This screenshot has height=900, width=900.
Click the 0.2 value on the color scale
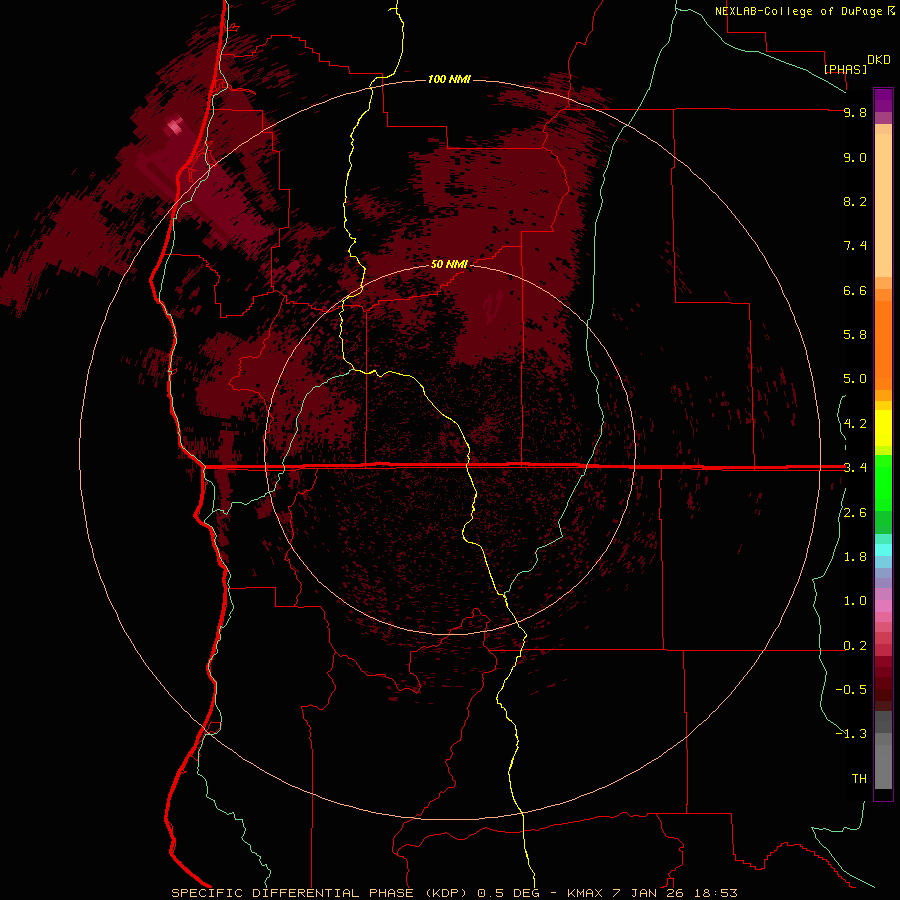coord(855,646)
